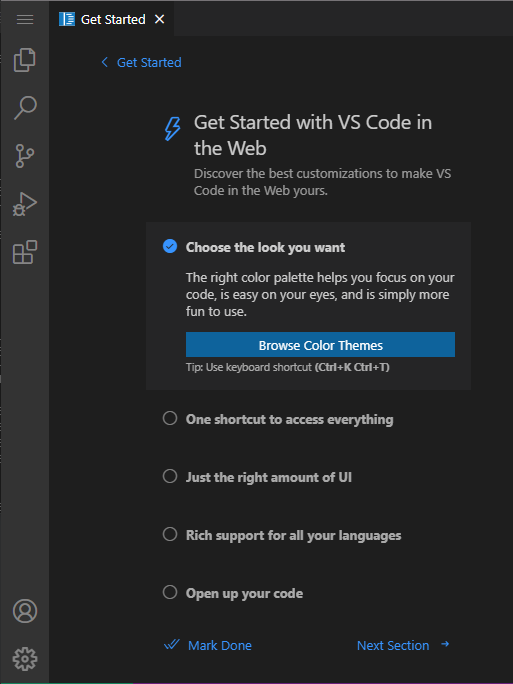Open the Source Control view
Viewport: 513px width, 684px height.
click(25, 156)
